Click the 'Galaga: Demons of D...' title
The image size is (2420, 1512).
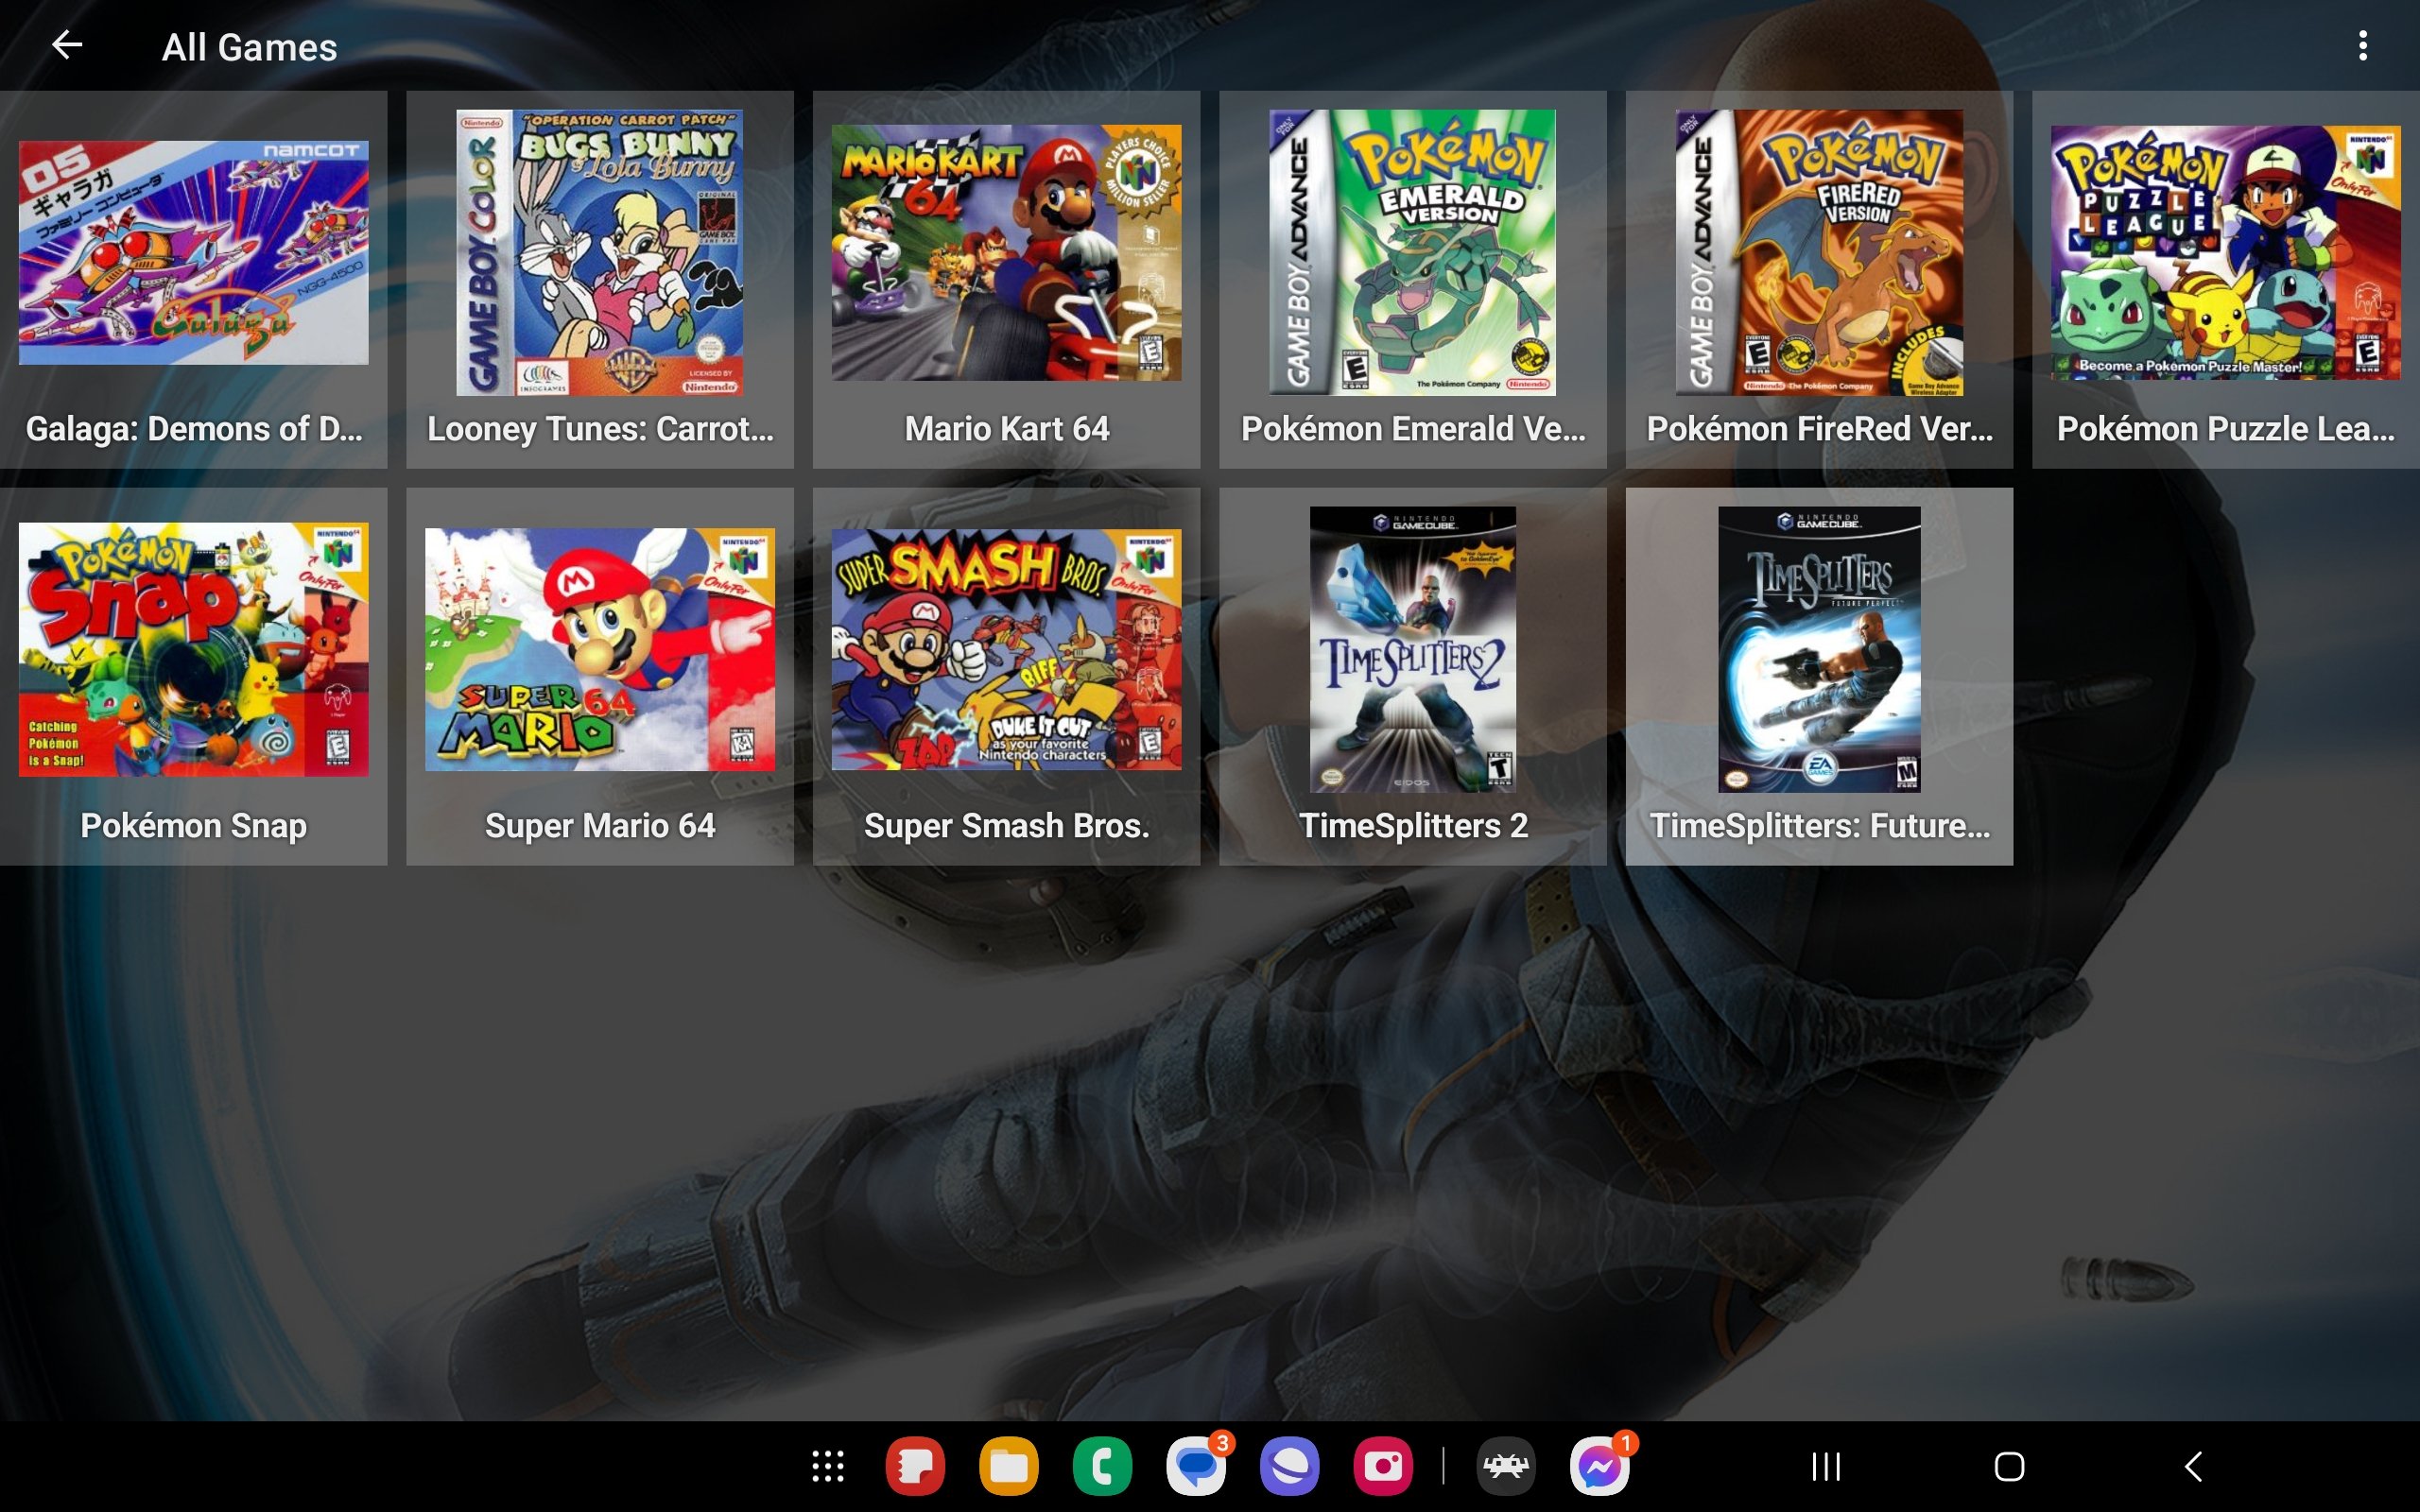[x=194, y=429]
